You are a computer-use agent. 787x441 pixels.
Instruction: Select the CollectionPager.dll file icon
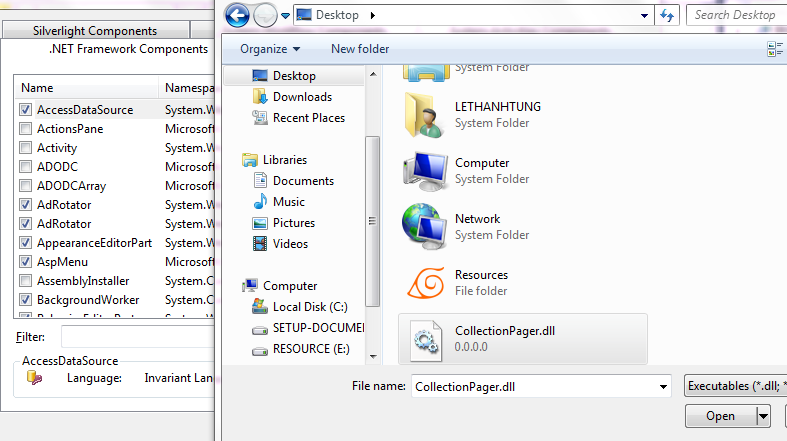[426, 340]
